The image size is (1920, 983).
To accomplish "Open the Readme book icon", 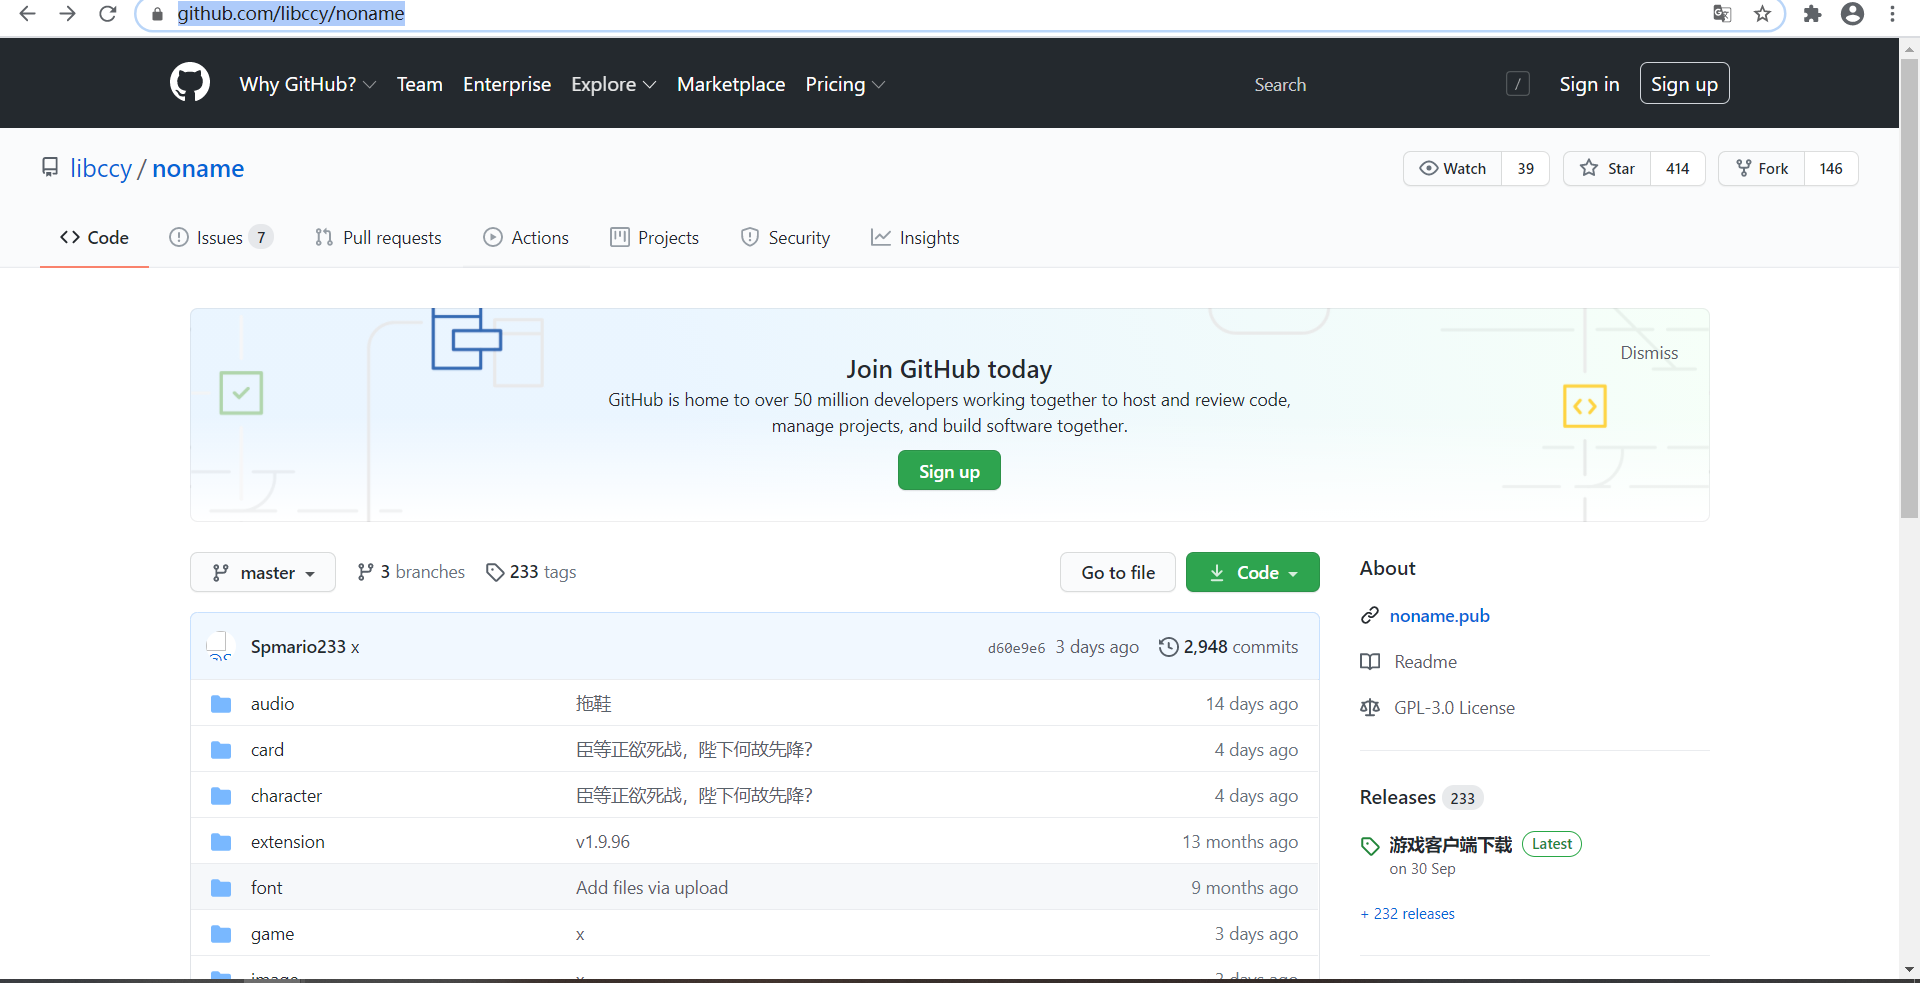I will point(1371,661).
